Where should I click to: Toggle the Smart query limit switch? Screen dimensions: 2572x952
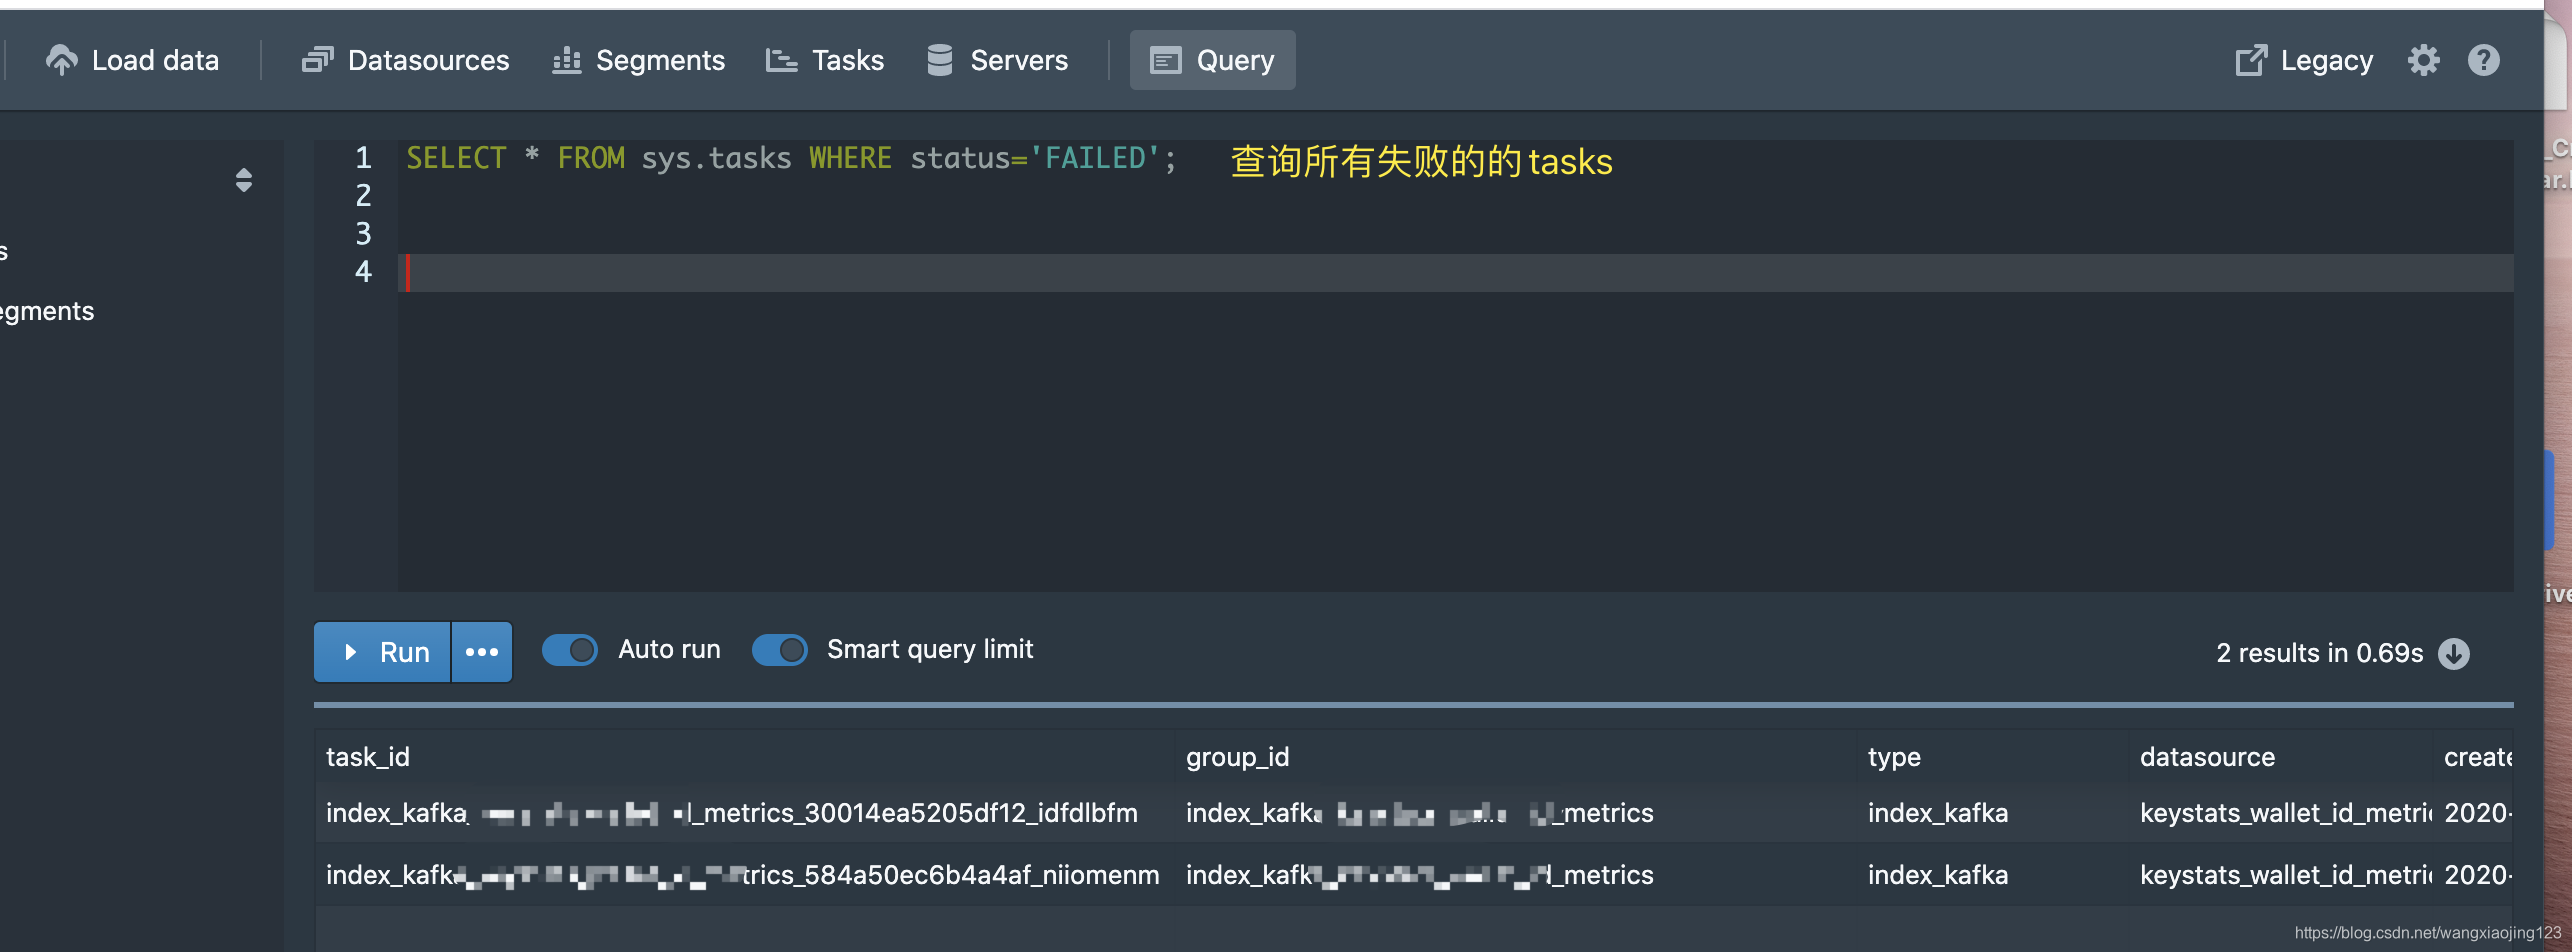pos(780,650)
